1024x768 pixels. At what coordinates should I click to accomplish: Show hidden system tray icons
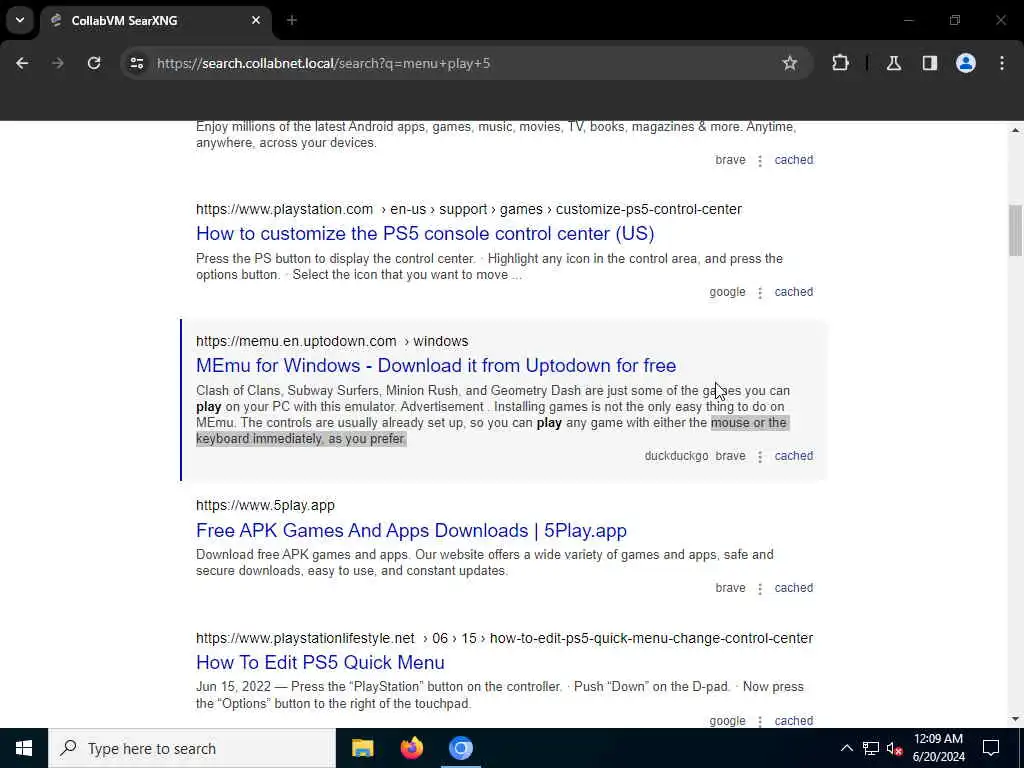(846, 748)
